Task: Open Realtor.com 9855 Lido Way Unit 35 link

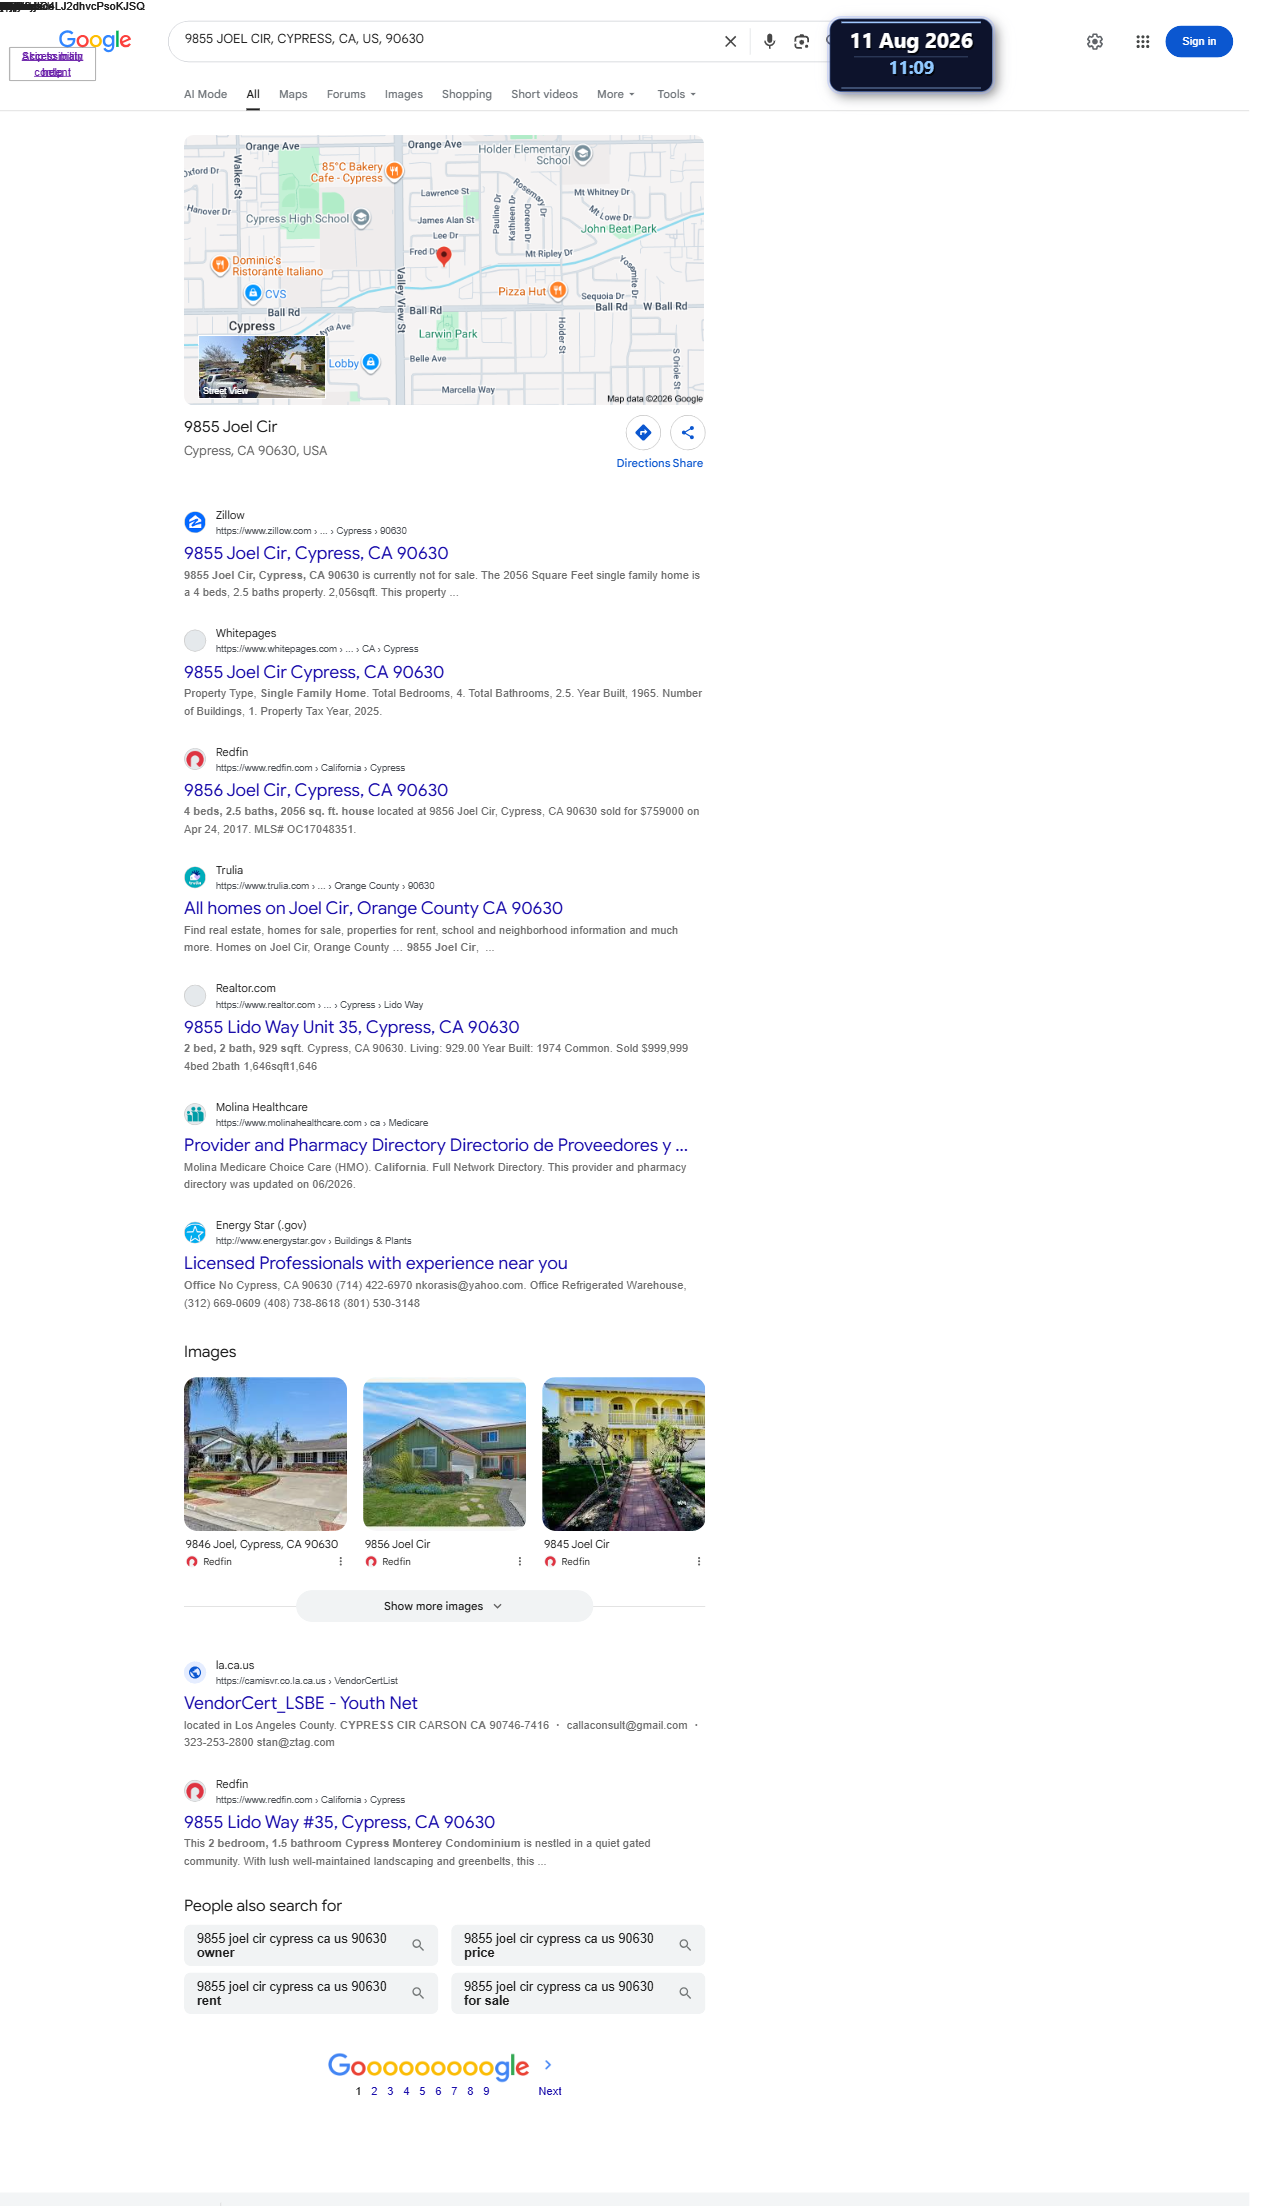Action: coord(351,1027)
